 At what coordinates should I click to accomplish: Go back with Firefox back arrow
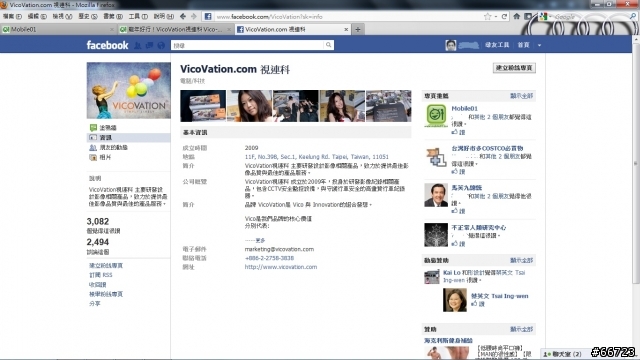click(x=183, y=16)
